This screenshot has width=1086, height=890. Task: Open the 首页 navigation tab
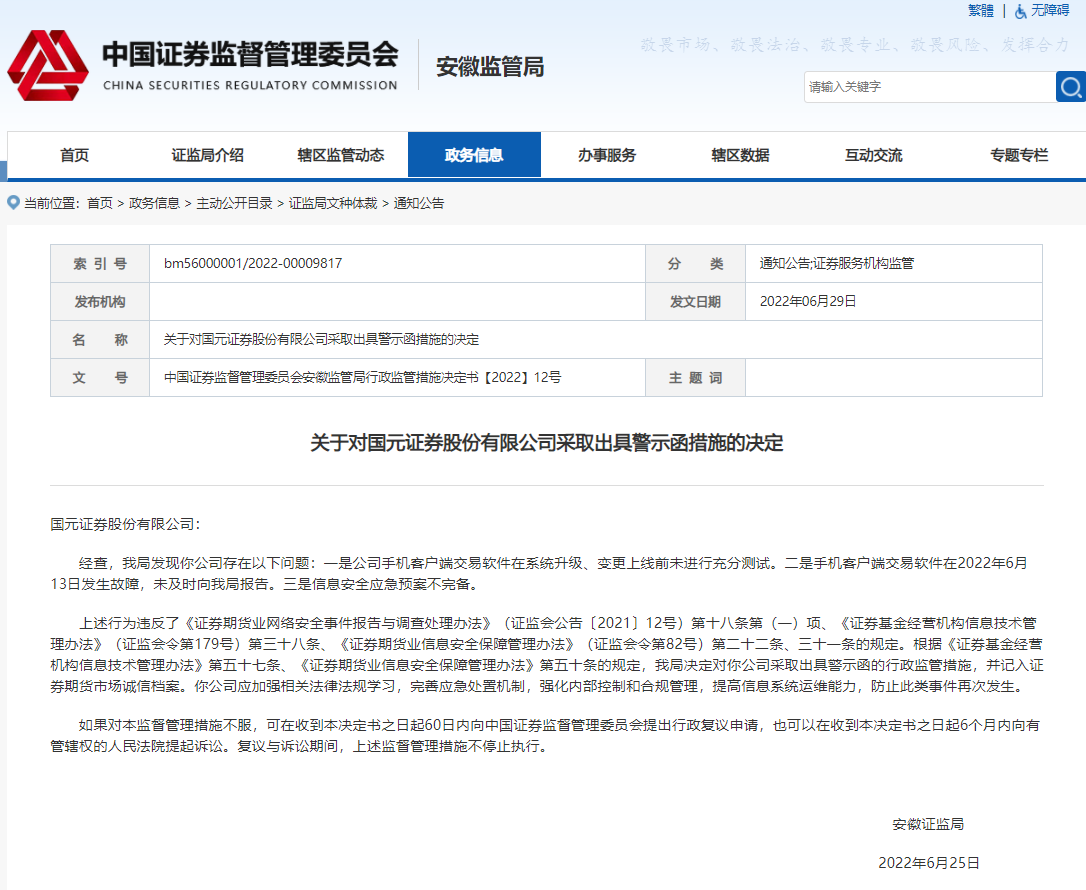coord(74,155)
